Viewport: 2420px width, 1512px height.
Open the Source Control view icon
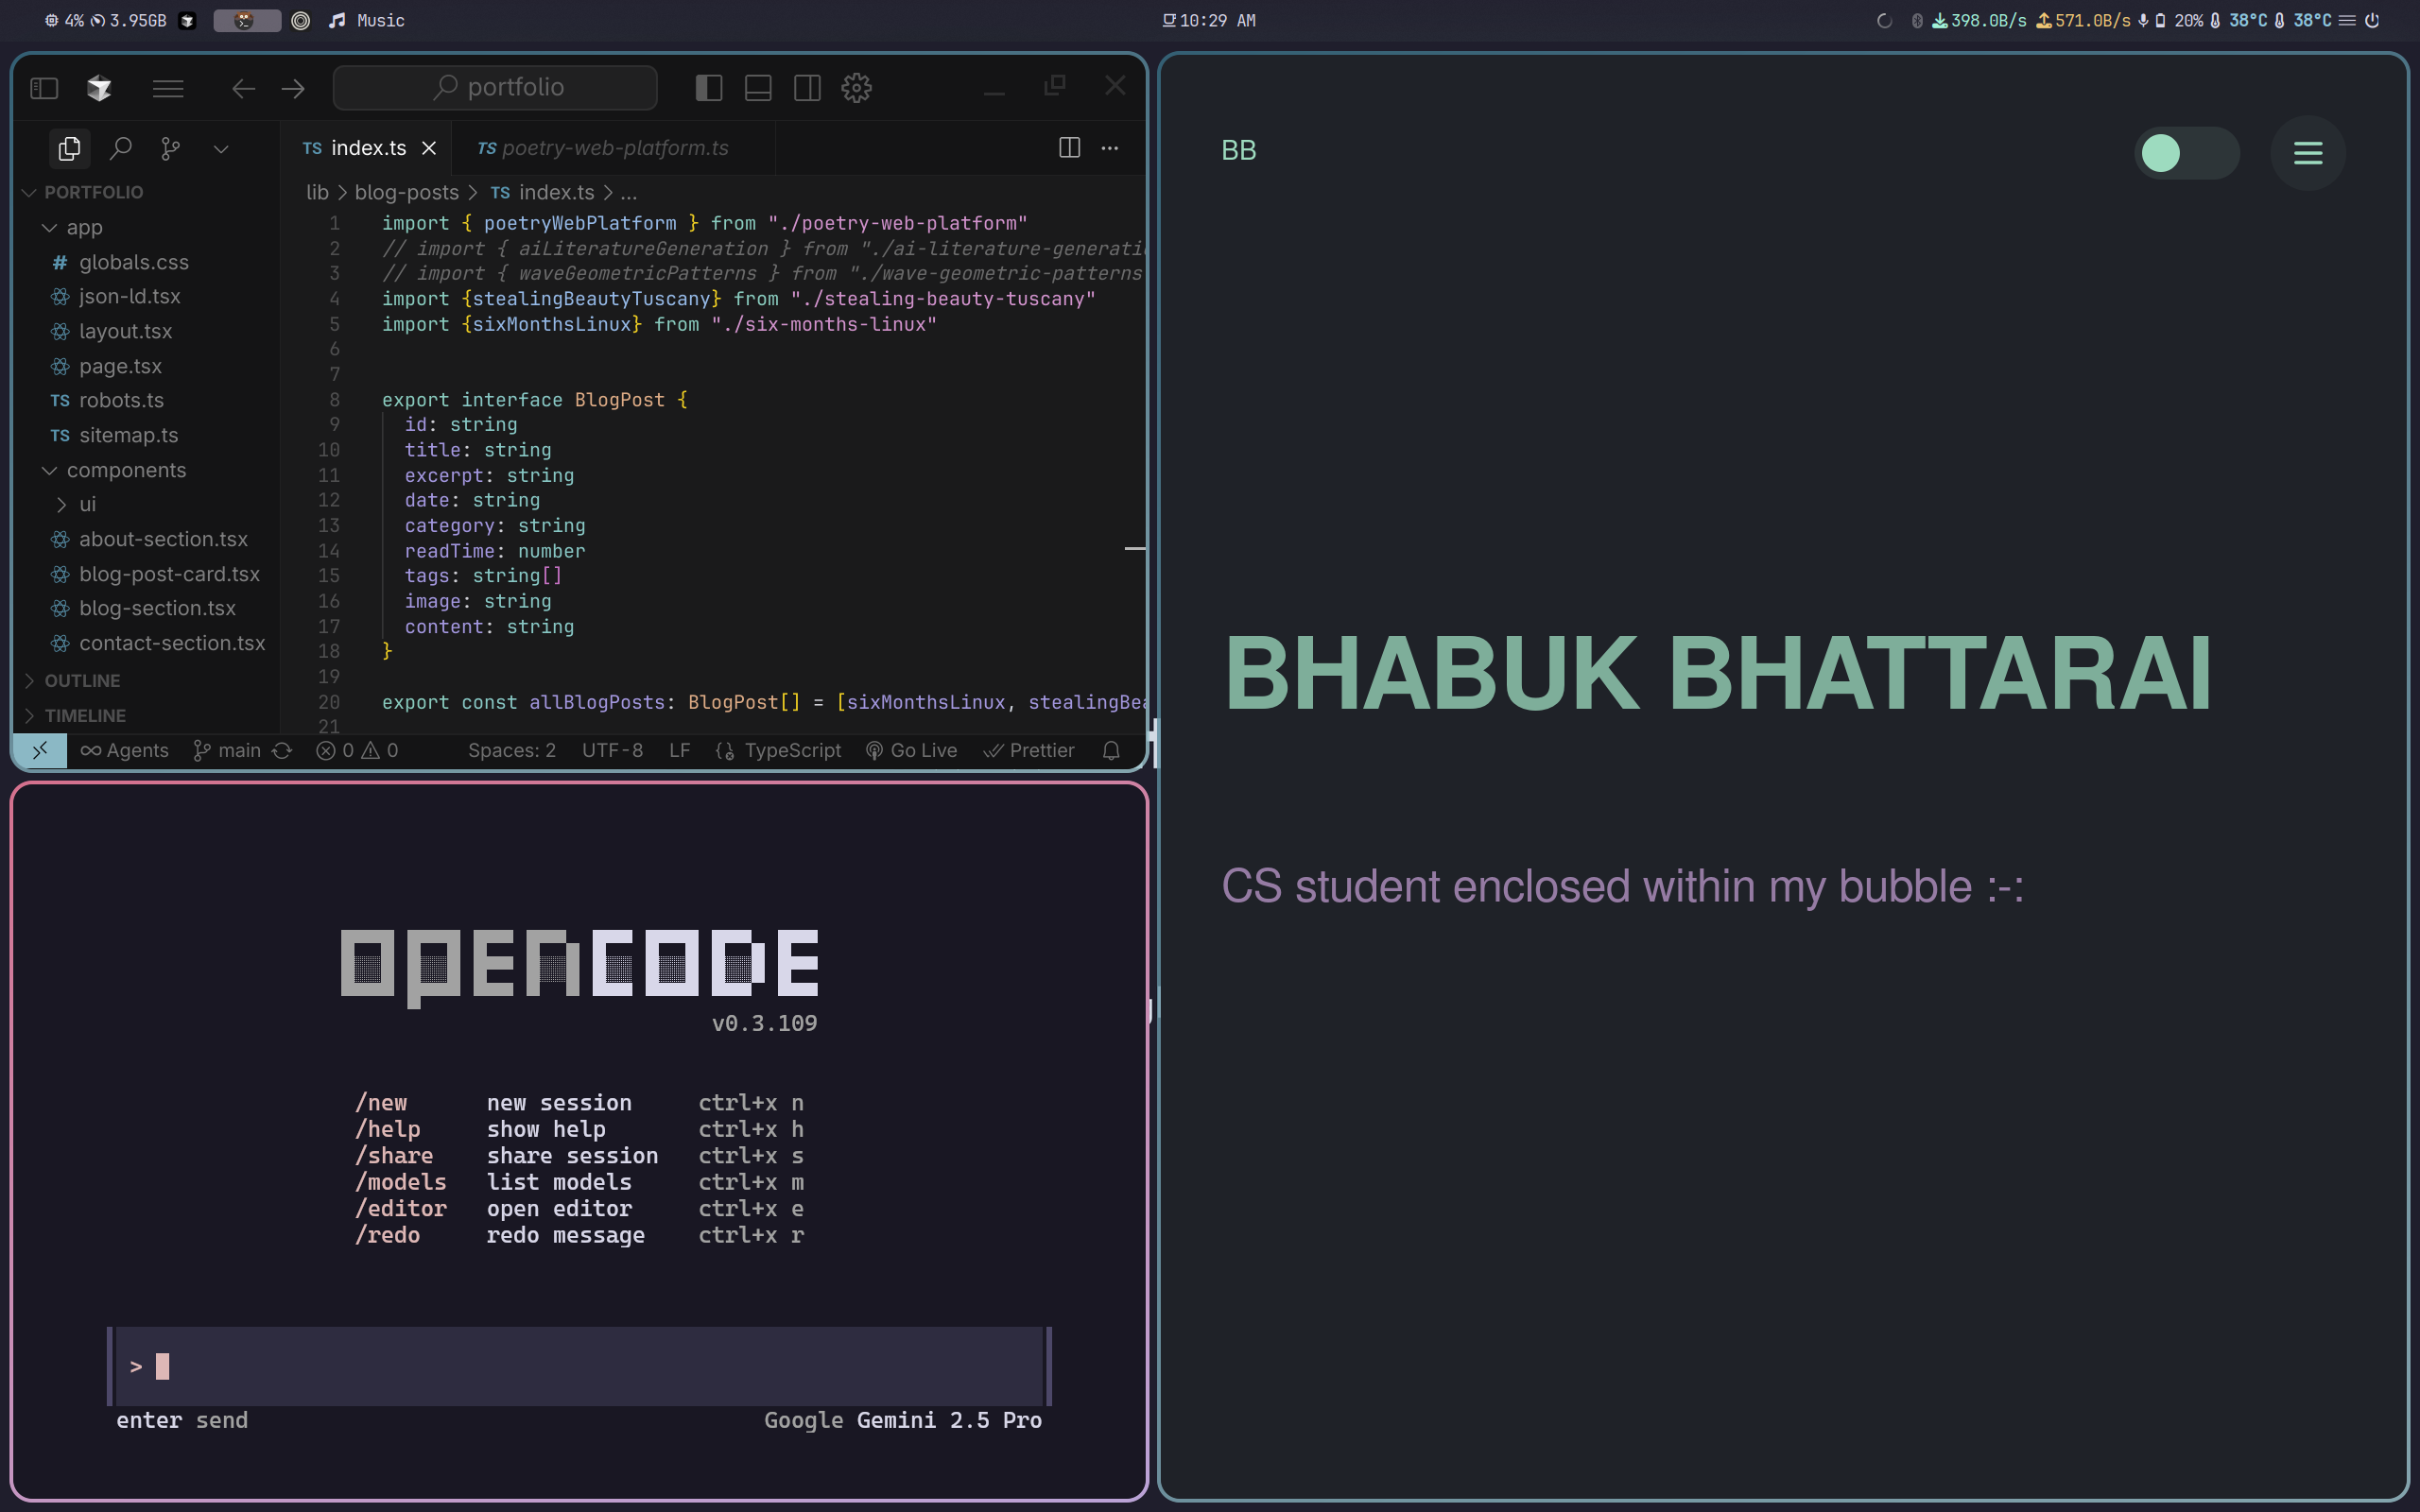point(171,149)
